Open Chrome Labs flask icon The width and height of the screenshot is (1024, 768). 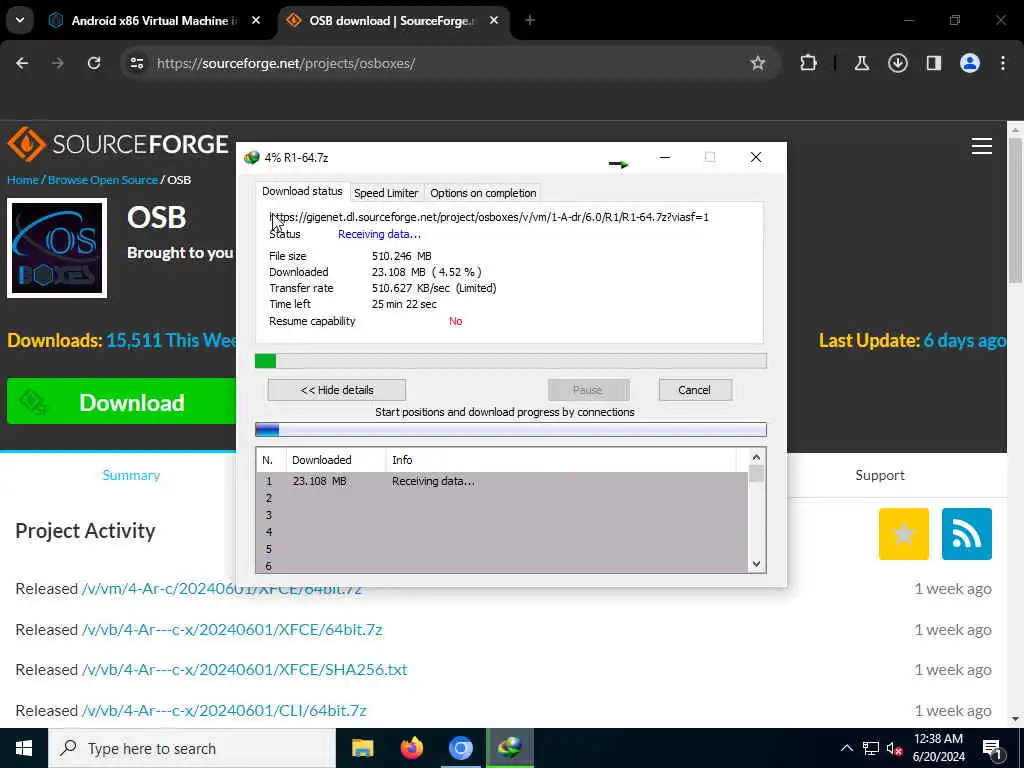[862, 63]
